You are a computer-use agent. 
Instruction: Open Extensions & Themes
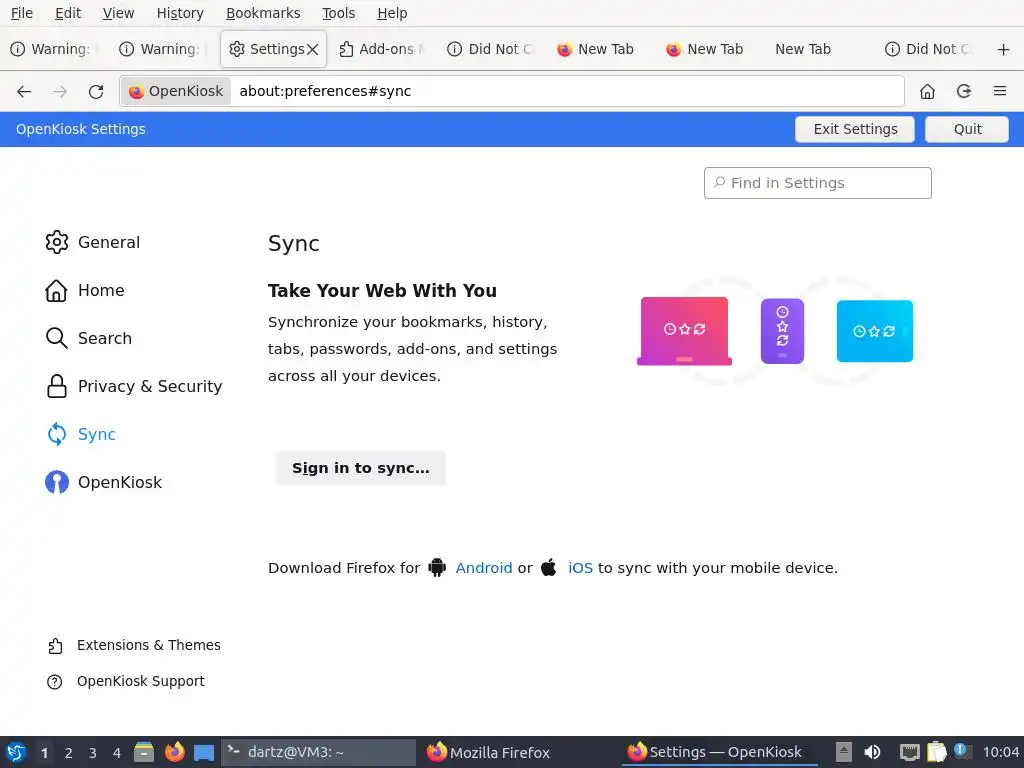(134, 645)
